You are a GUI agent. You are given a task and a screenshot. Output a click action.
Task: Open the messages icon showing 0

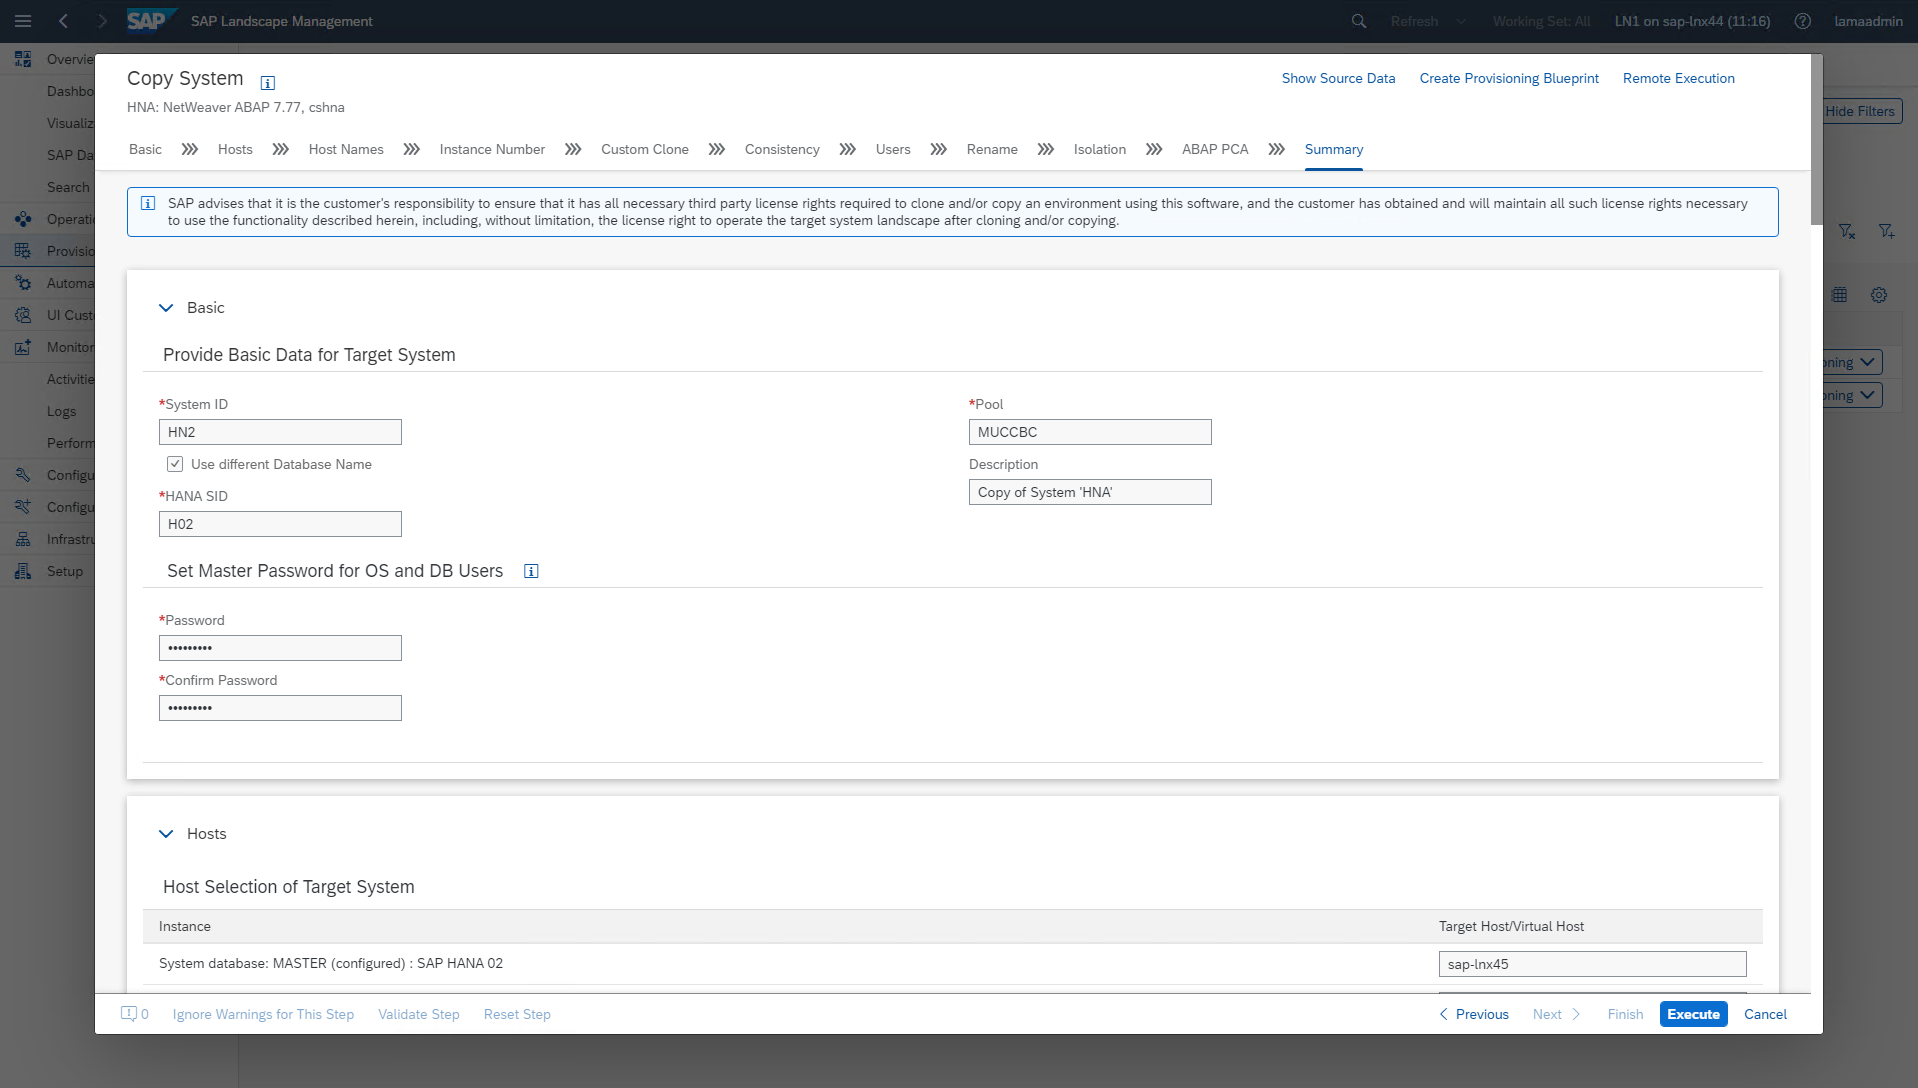pyautogui.click(x=135, y=1014)
